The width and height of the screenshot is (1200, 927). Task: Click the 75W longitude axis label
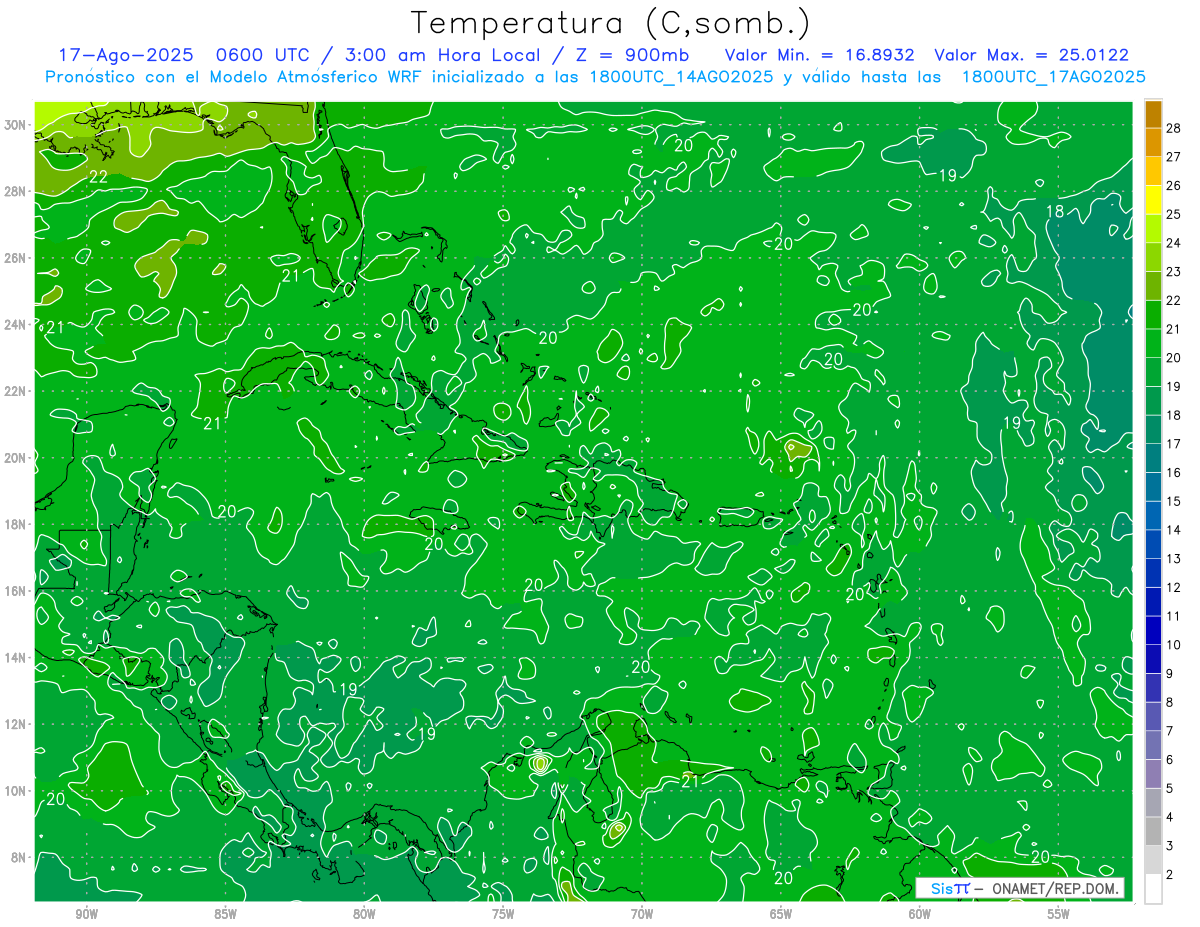coord(503,915)
